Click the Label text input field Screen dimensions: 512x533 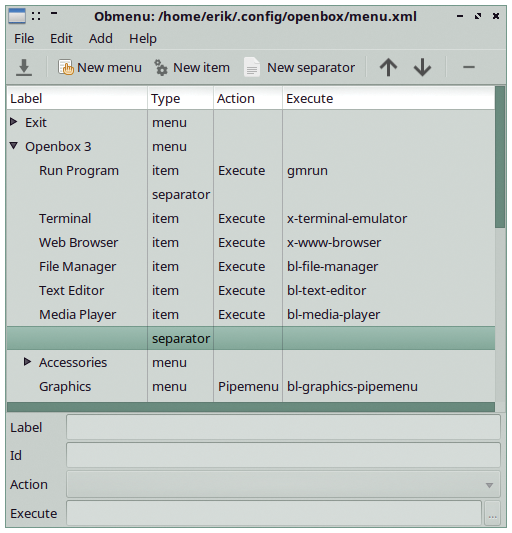(283, 427)
